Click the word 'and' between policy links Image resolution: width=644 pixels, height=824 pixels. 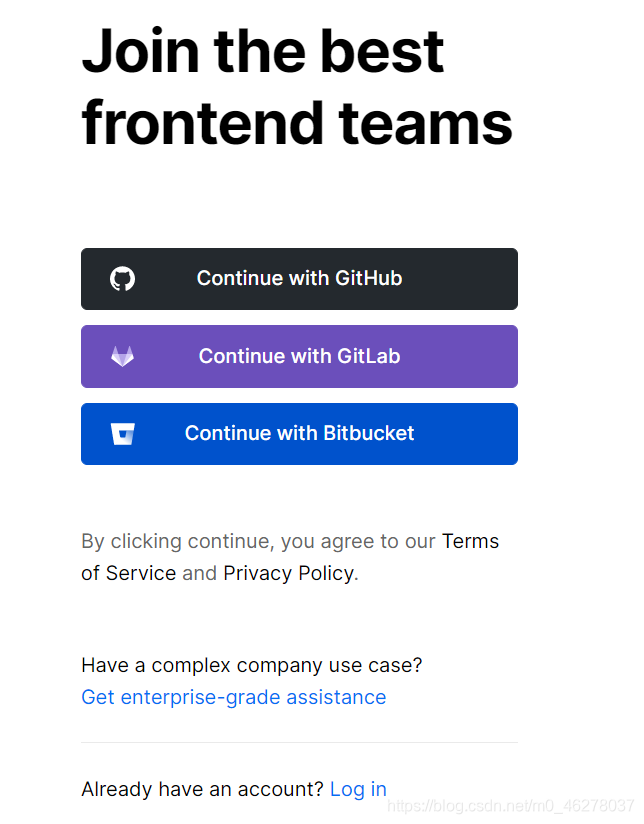[199, 573]
